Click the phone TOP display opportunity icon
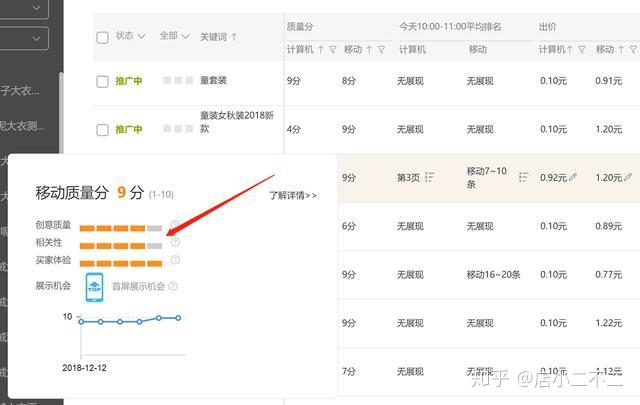640x405 pixels. point(94,287)
